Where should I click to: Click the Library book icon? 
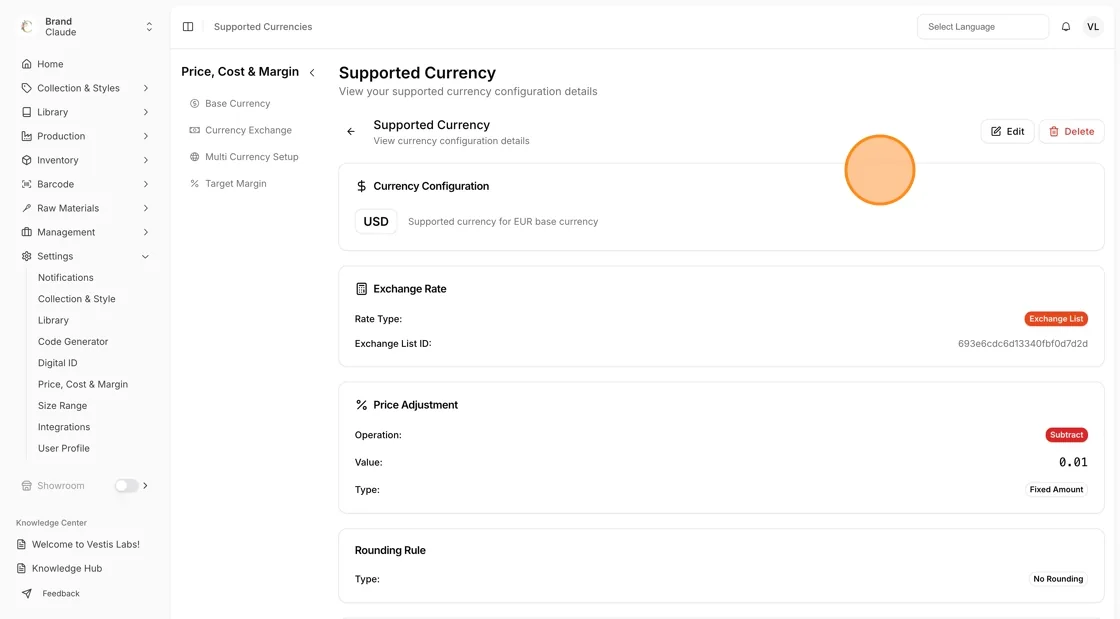click(x=26, y=112)
